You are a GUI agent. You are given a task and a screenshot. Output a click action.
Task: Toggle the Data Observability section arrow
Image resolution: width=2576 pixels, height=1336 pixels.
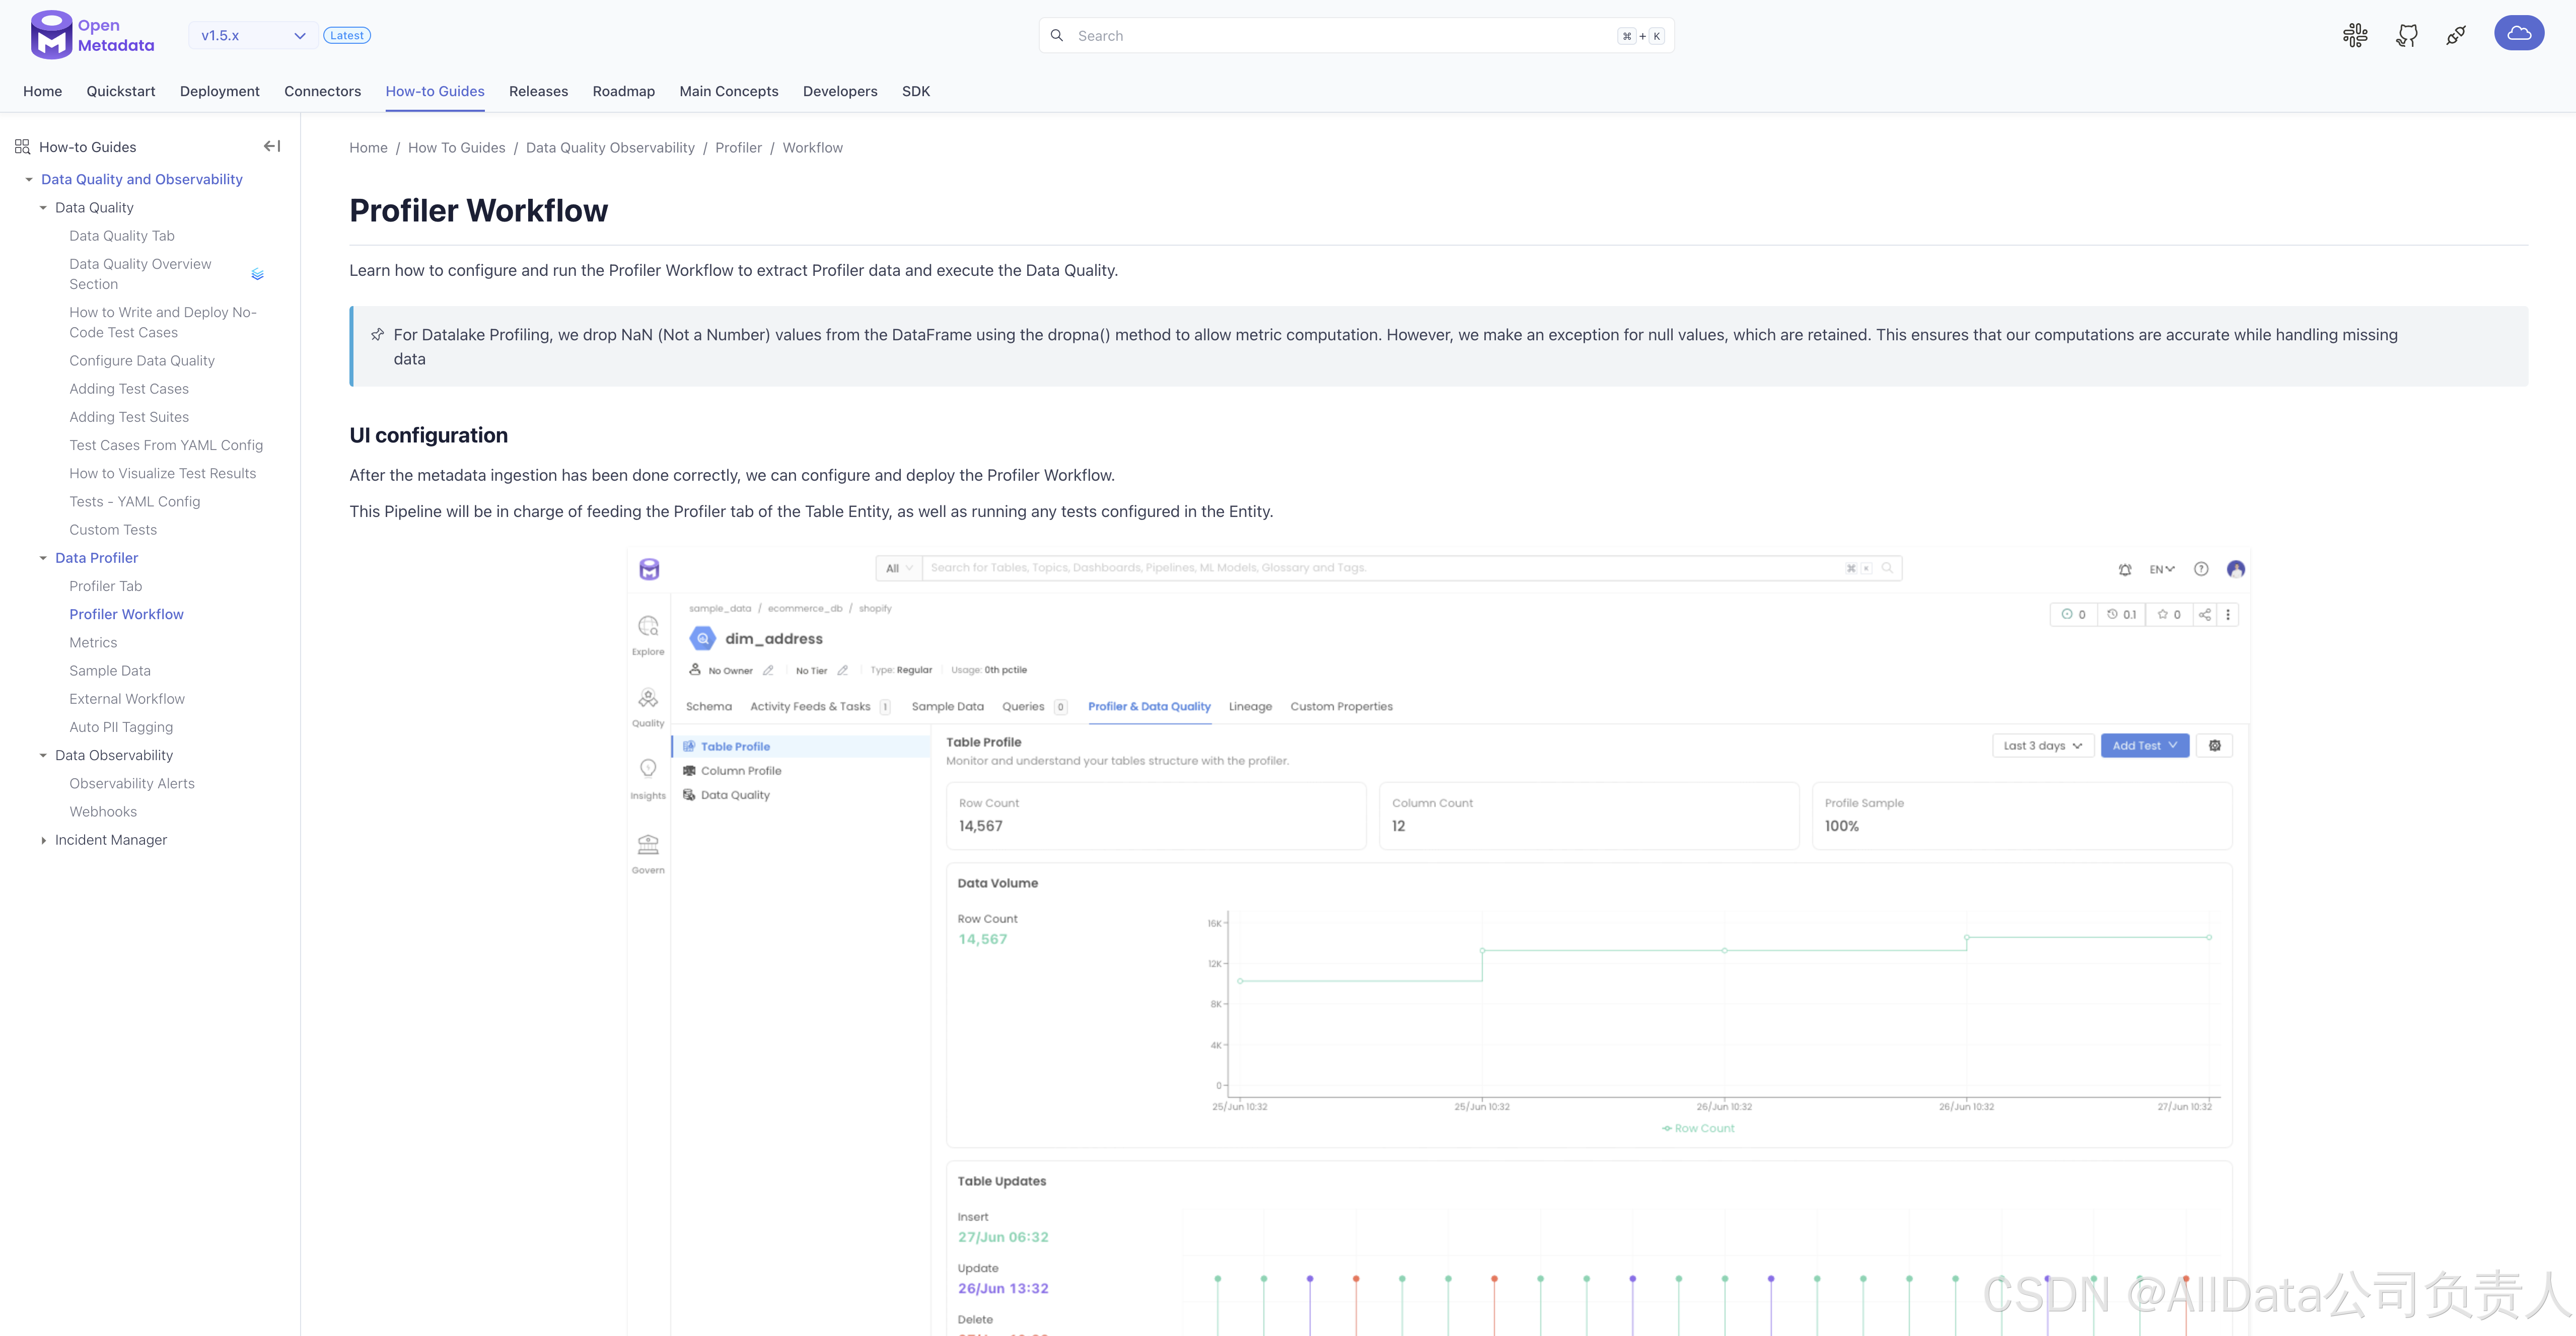click(x=43, y=755)
